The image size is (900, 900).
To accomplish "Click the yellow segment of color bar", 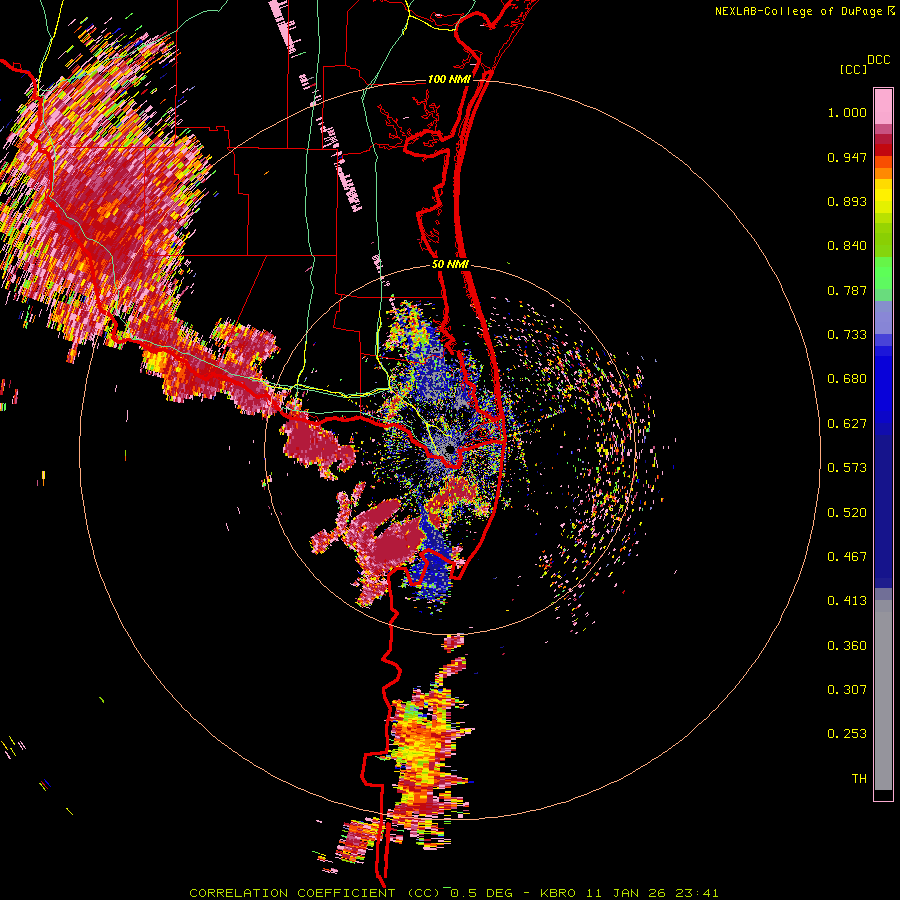I will 883,195.
